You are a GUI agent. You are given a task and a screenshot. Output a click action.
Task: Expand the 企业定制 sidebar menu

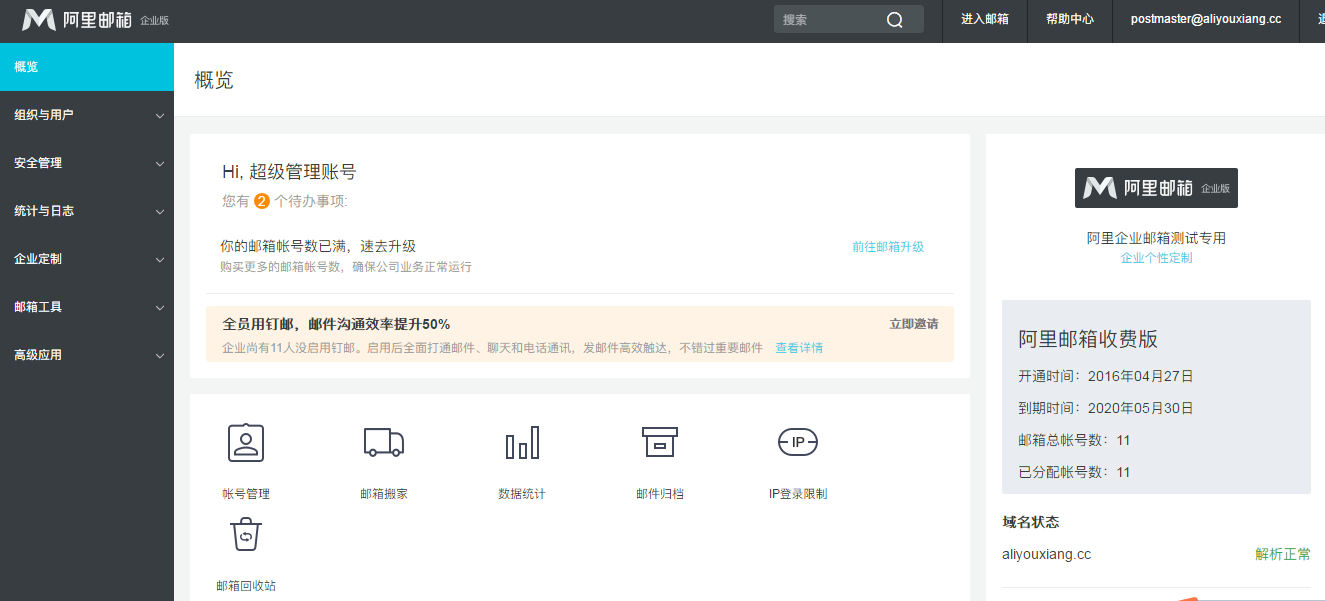(x=87, y=259)
